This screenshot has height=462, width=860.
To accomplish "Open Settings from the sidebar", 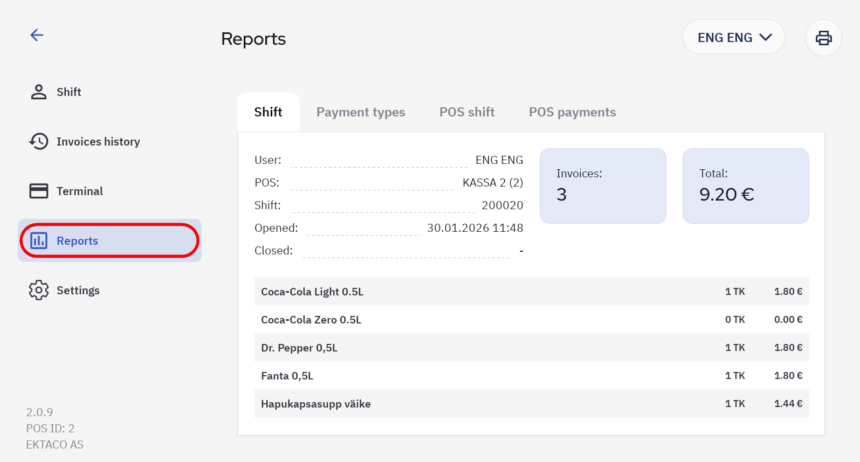I will (78, 290).
